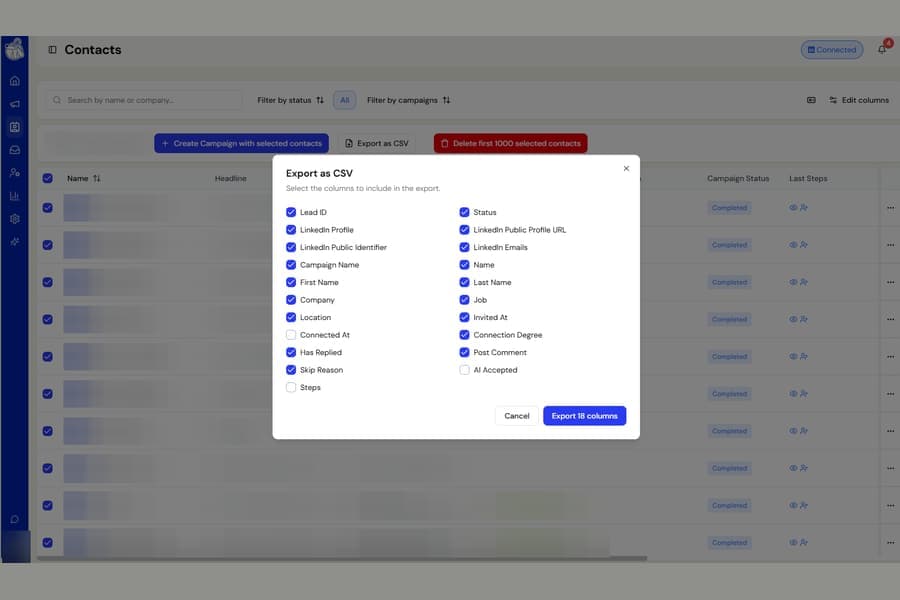Click the eye icon in last contact row
Screen dimensions: 900x600
point(793,543)
